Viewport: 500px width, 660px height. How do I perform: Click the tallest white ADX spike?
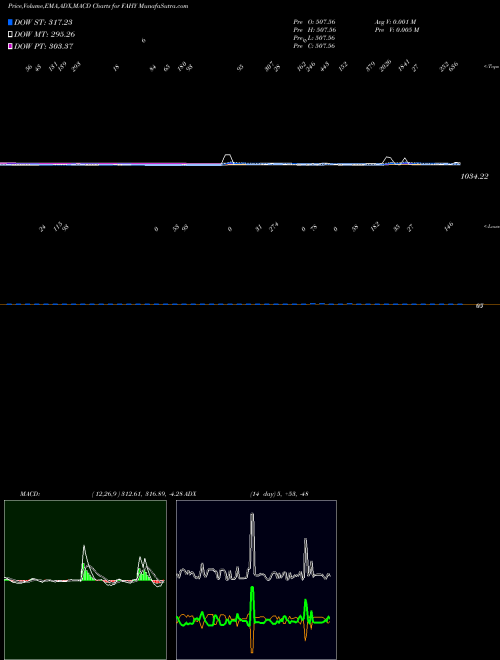pyautogui.click(x=252, y=541)
